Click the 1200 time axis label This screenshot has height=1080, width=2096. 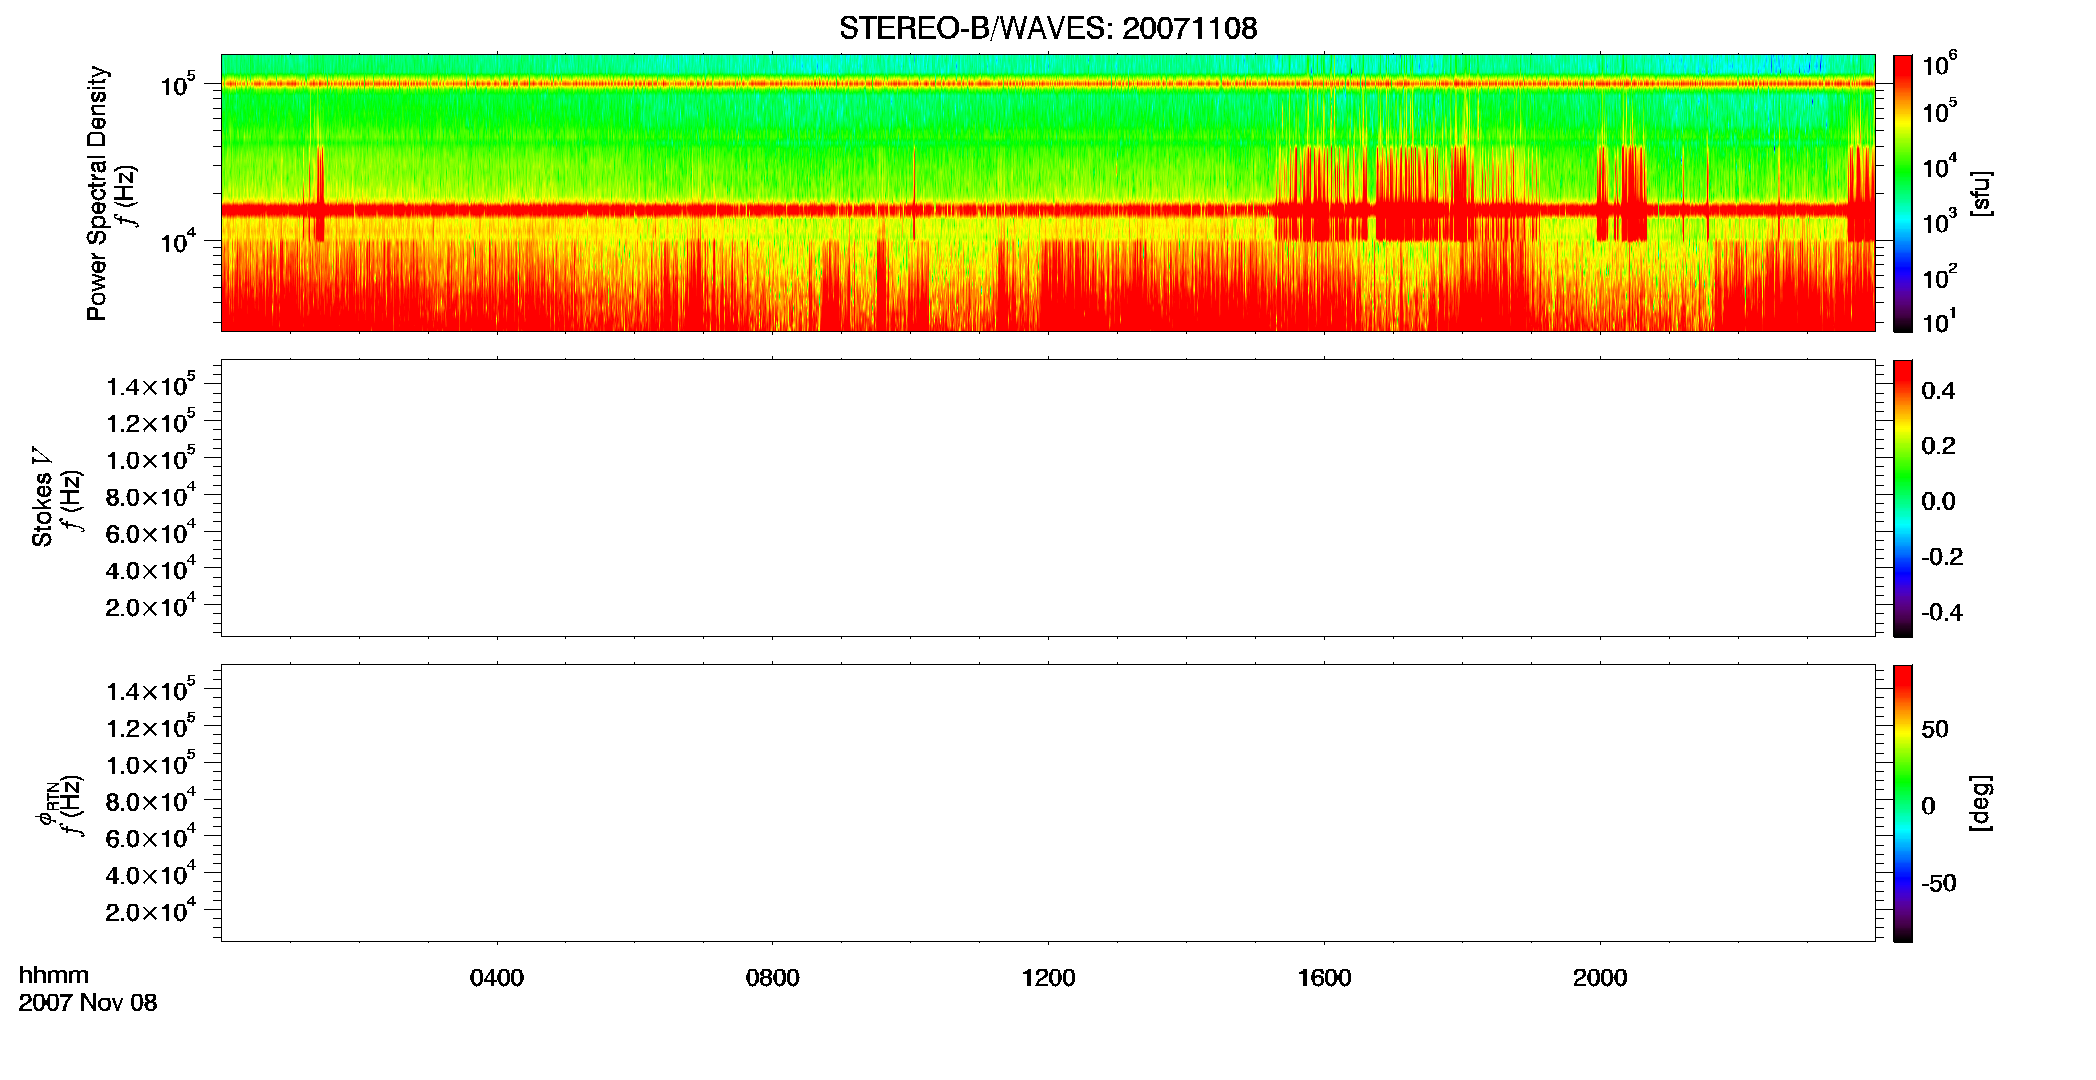coord(1048,978)
